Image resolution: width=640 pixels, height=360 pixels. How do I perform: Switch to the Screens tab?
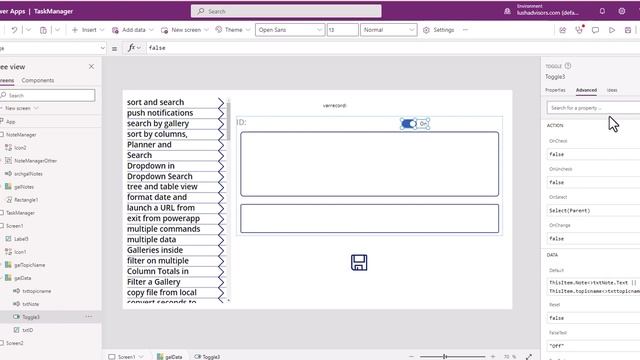[7, 80]
